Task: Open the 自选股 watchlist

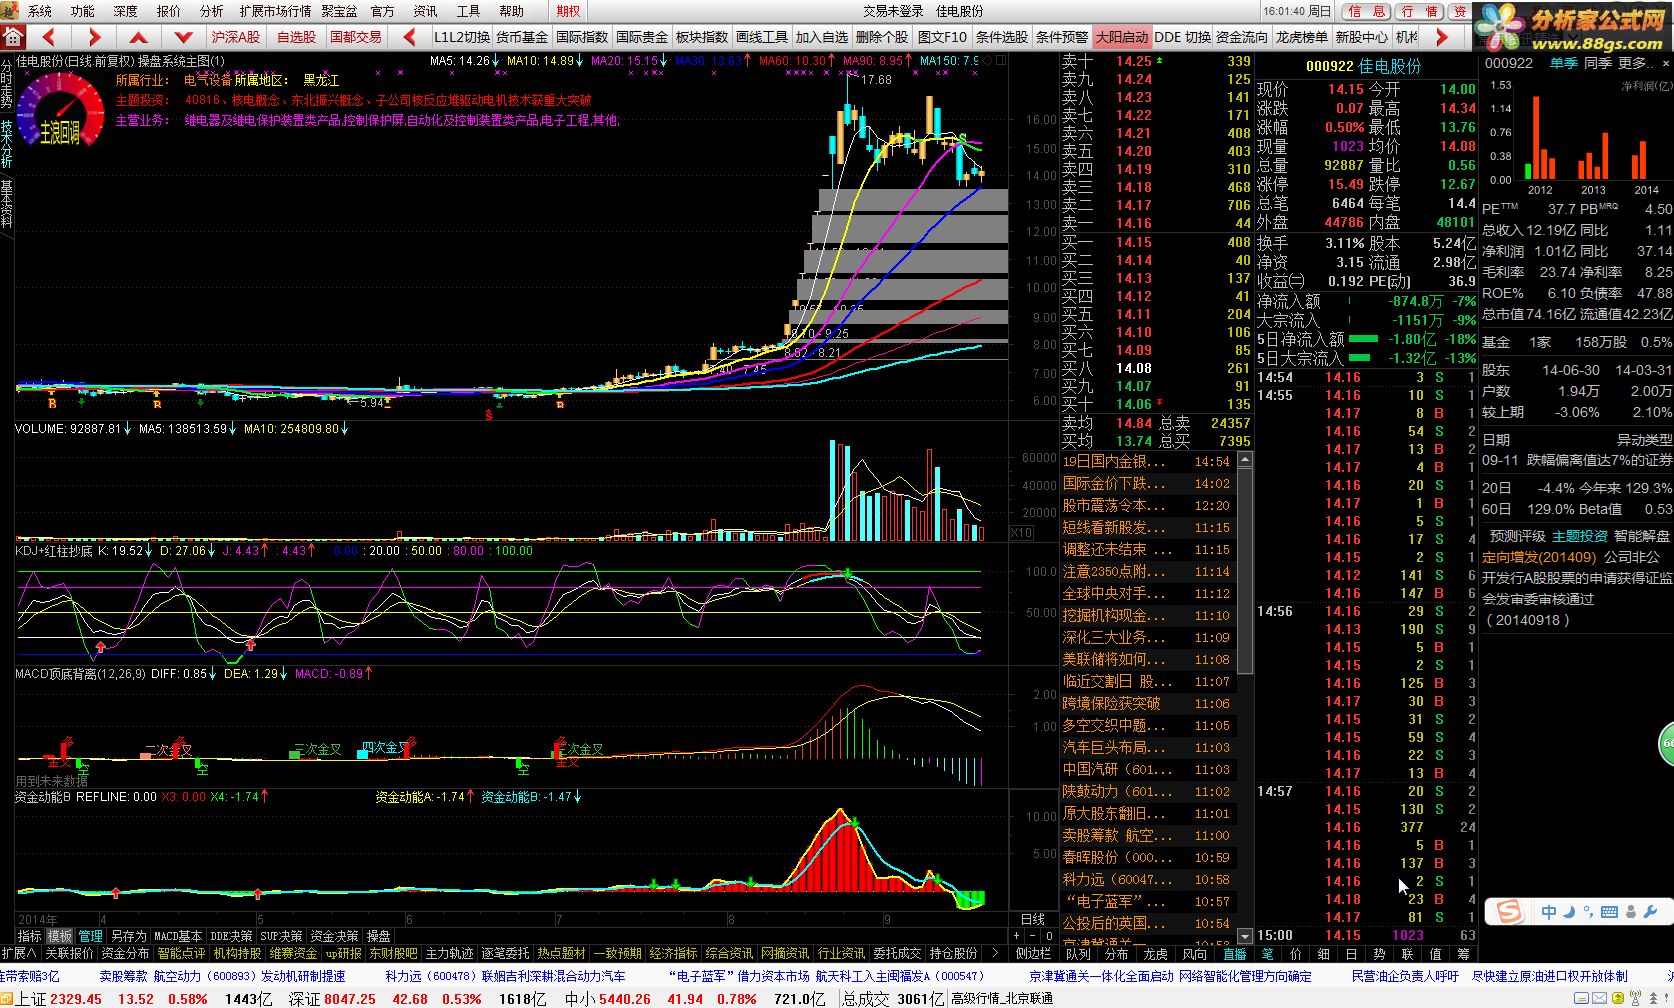Action: [x=296, y=37]
